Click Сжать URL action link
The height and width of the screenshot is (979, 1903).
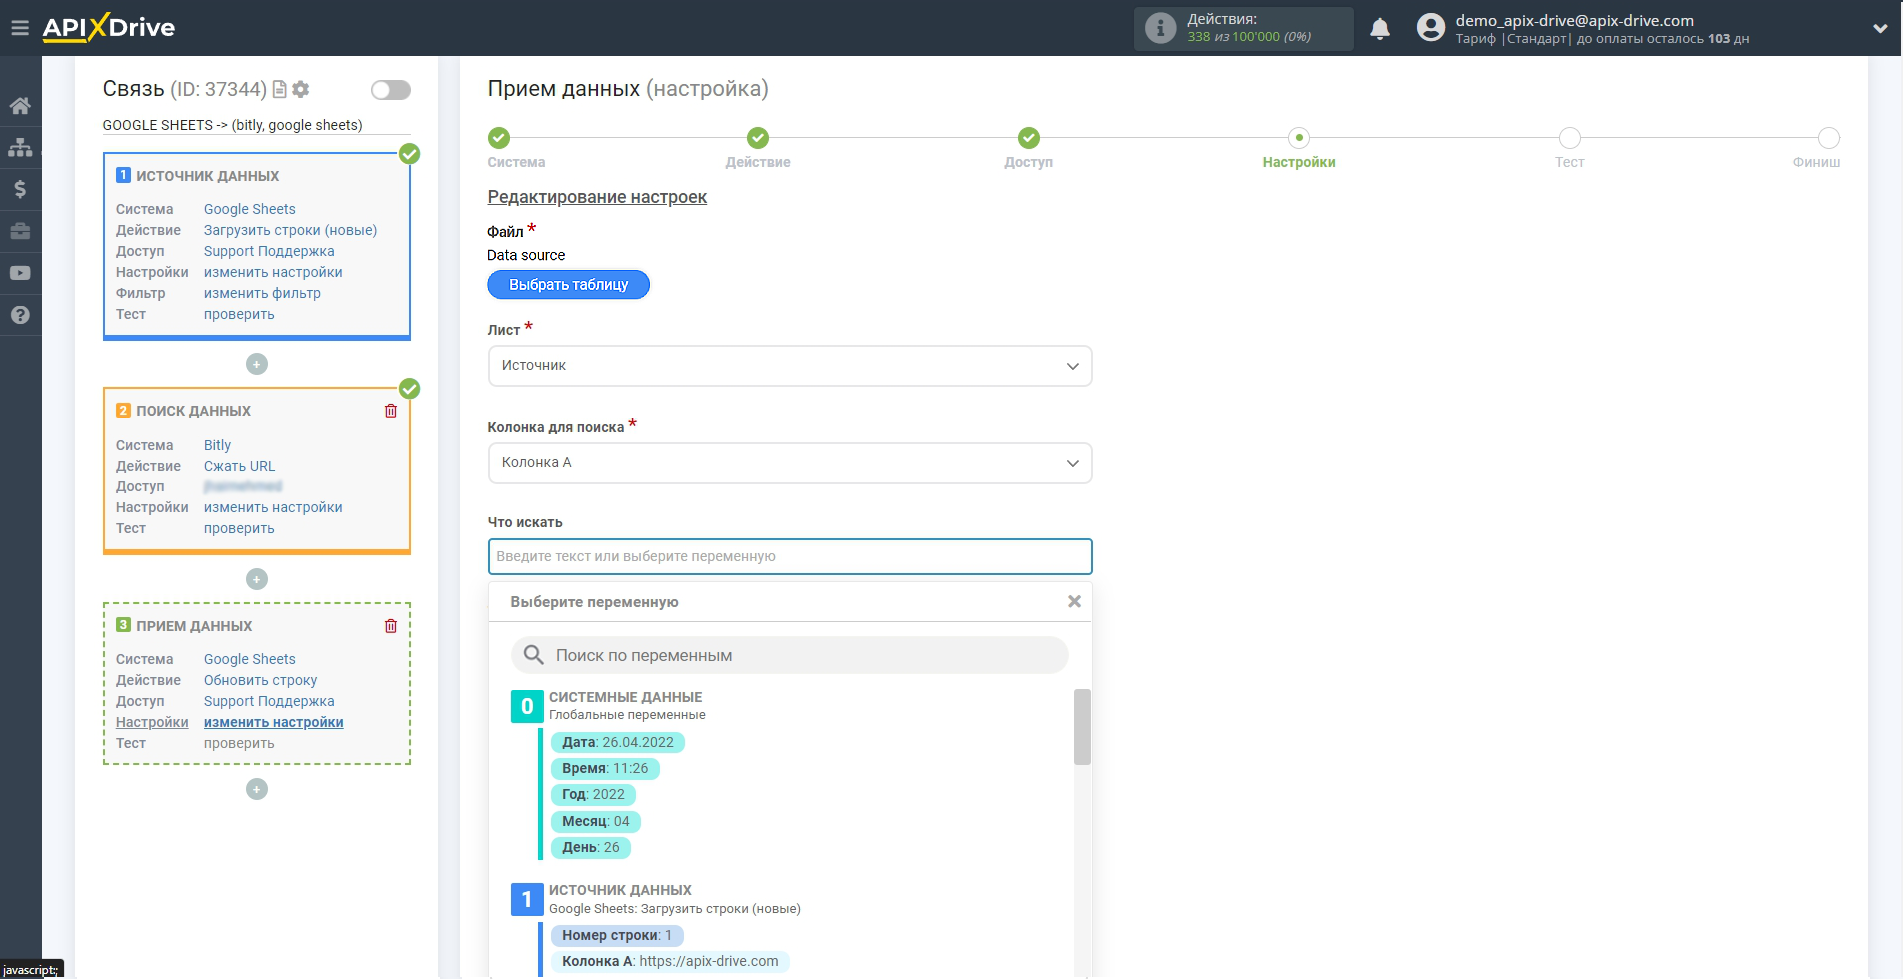point(239,466)
